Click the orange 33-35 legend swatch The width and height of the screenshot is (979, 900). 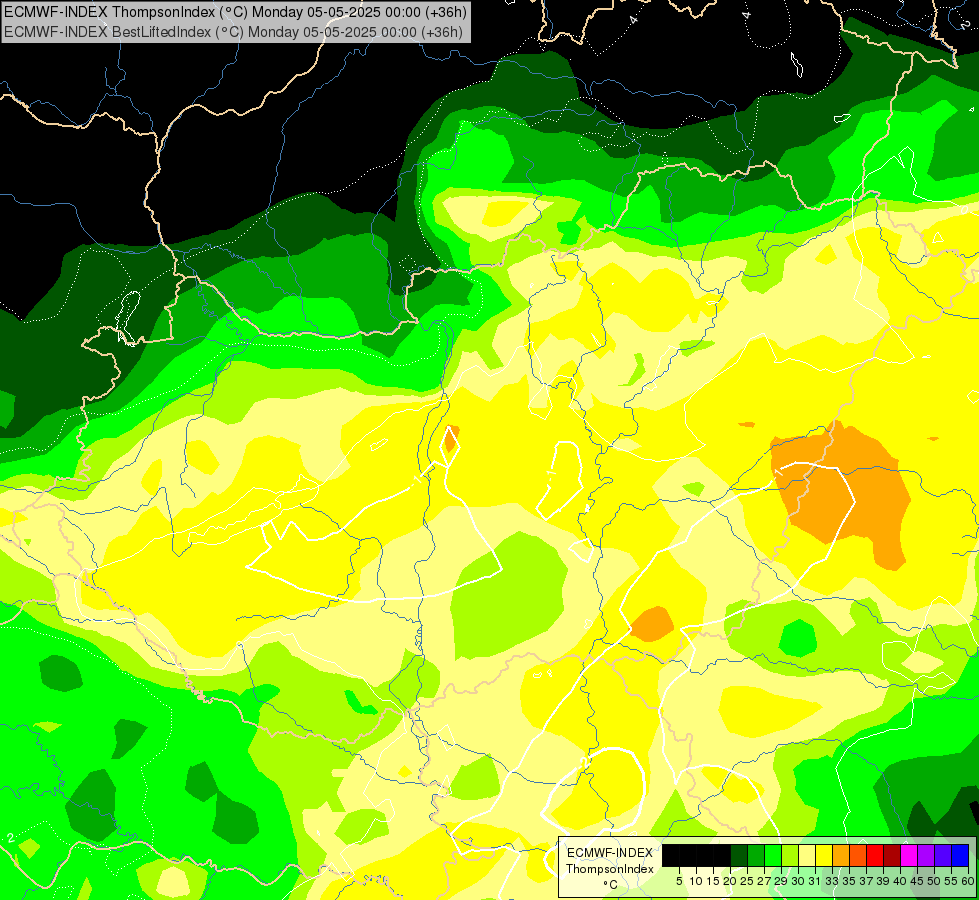coord(841,856)
